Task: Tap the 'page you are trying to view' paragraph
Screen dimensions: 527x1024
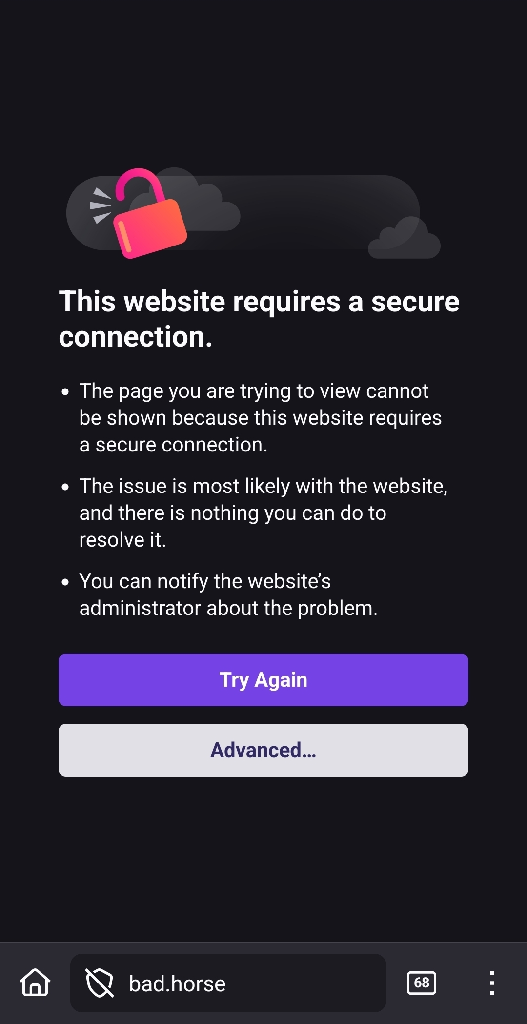Action: pyautogui.click(x=261, y=418)
